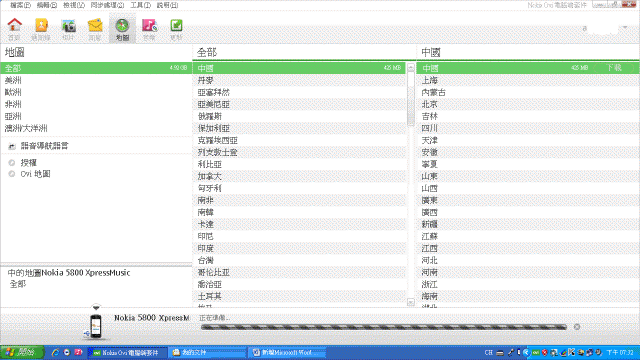Select 保加利亞 in the country list
Viewport: 640px width, 360px height.
300,128
